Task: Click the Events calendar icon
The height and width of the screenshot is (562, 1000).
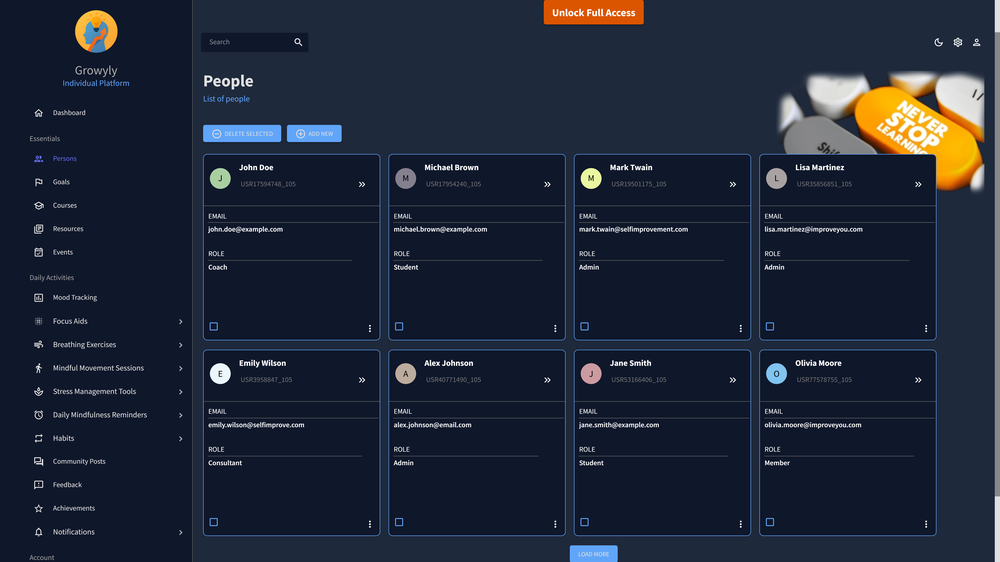Action: [38, 252]
